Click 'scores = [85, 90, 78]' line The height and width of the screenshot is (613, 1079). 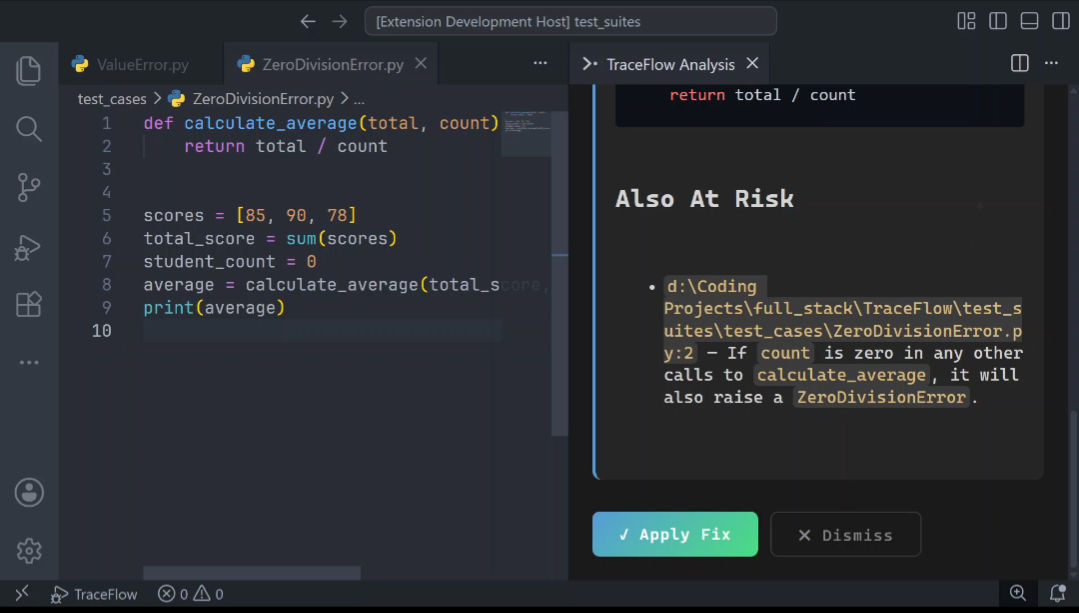tap(250, 215)
